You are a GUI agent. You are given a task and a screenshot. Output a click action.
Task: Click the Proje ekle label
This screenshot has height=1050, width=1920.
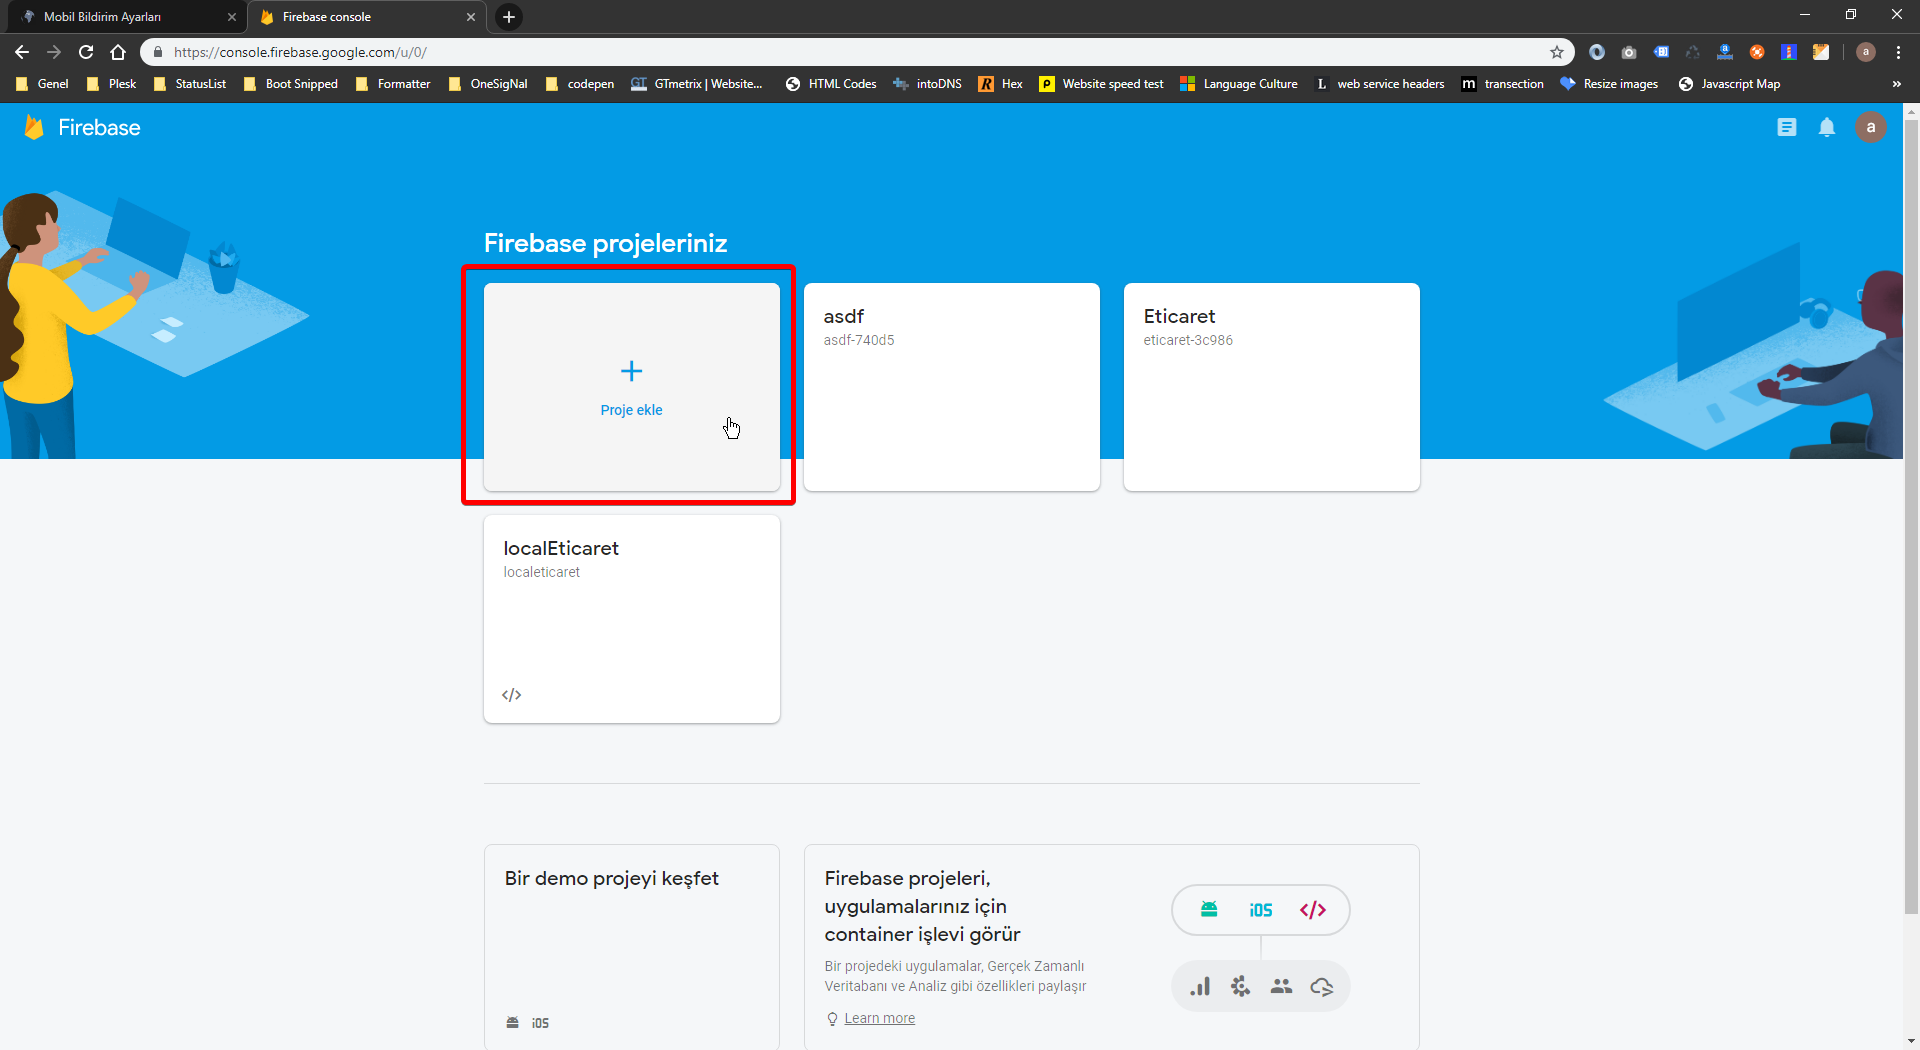(631, 410)
